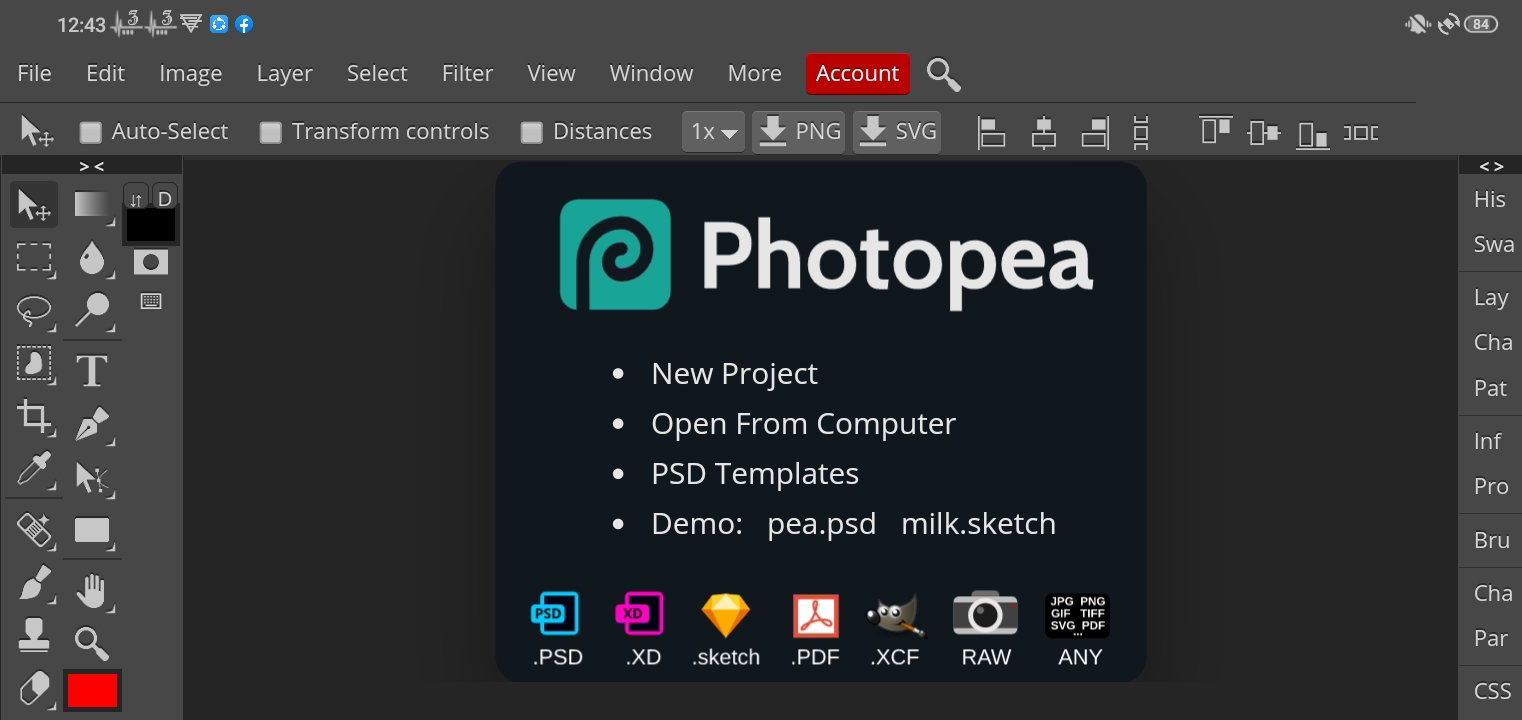
Task: Distribute layers horizontally
Action: click(1360, 132)
